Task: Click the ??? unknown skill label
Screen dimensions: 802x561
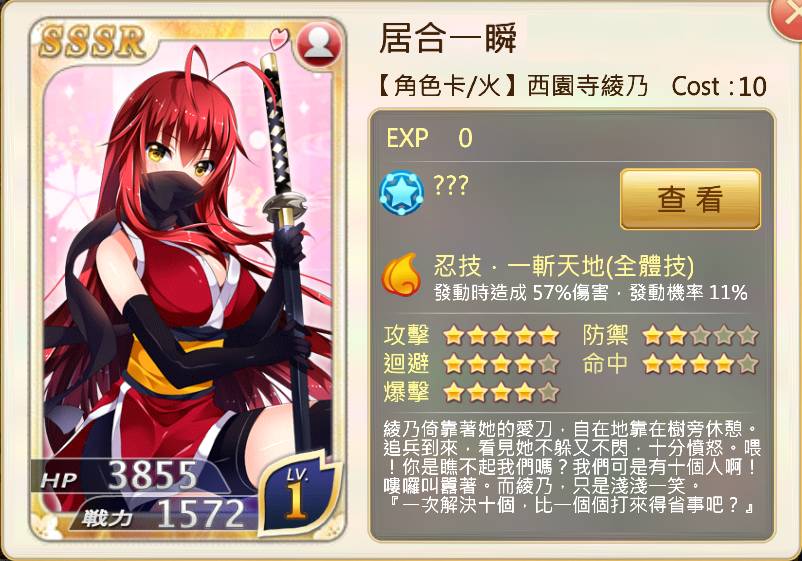Action: (x=451, y=186)
